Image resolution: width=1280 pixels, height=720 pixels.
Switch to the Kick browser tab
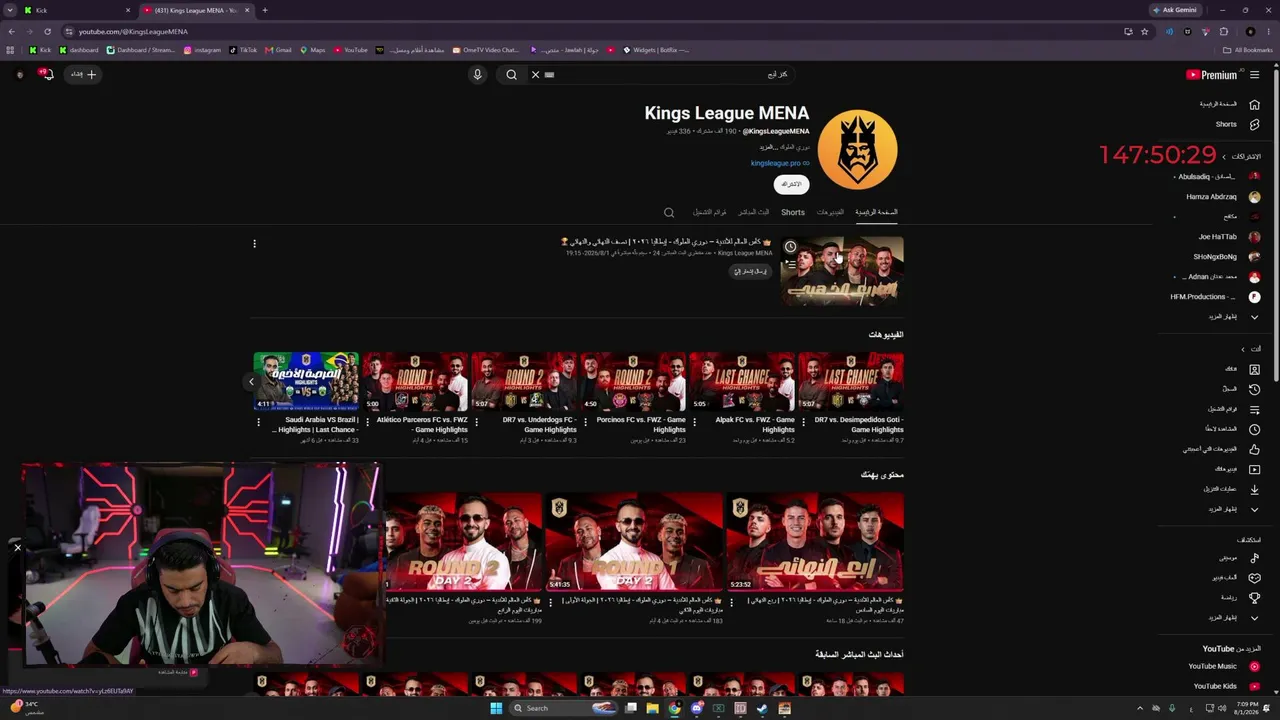(x=78, y=10)
